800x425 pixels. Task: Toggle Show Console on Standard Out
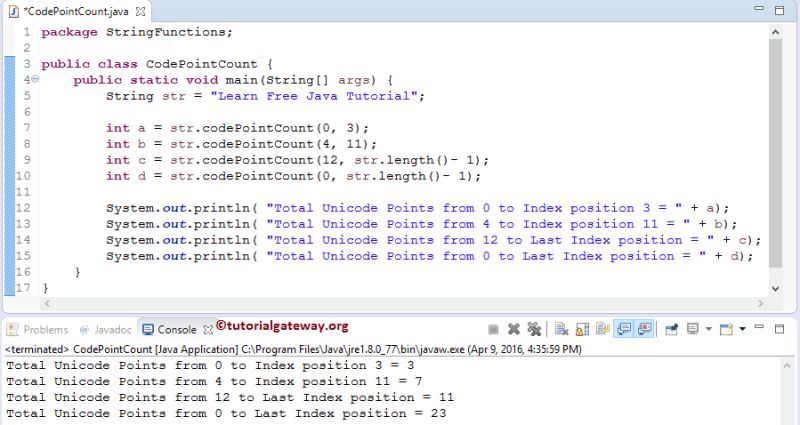pos(624,330)
